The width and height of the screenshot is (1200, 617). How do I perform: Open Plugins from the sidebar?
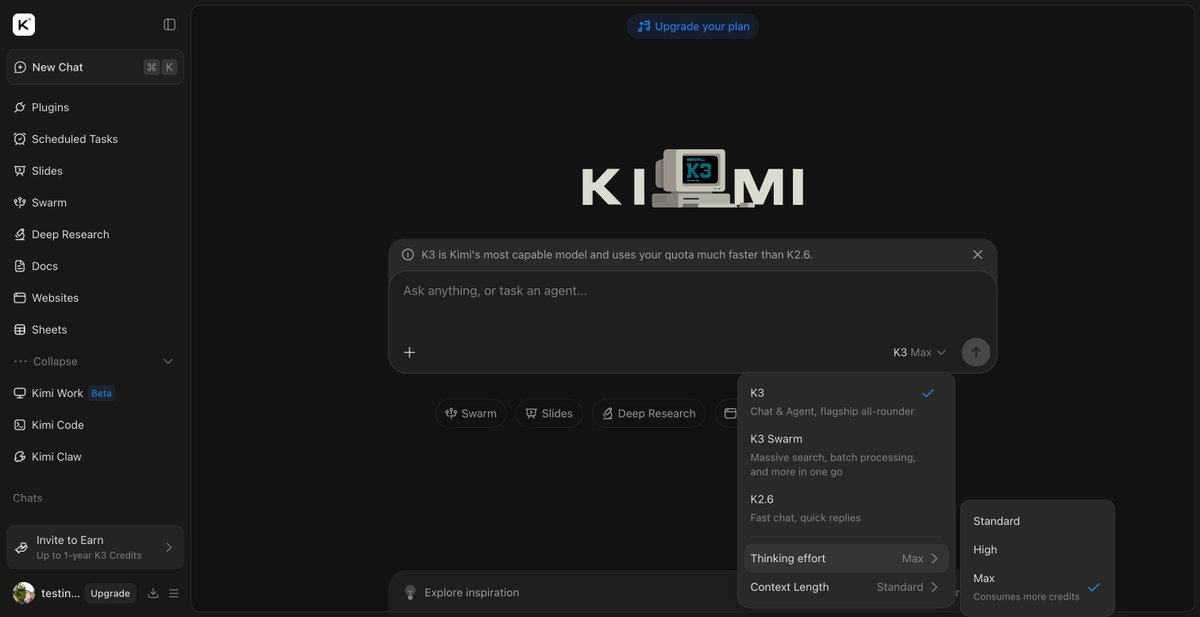[x=95, y=107]
